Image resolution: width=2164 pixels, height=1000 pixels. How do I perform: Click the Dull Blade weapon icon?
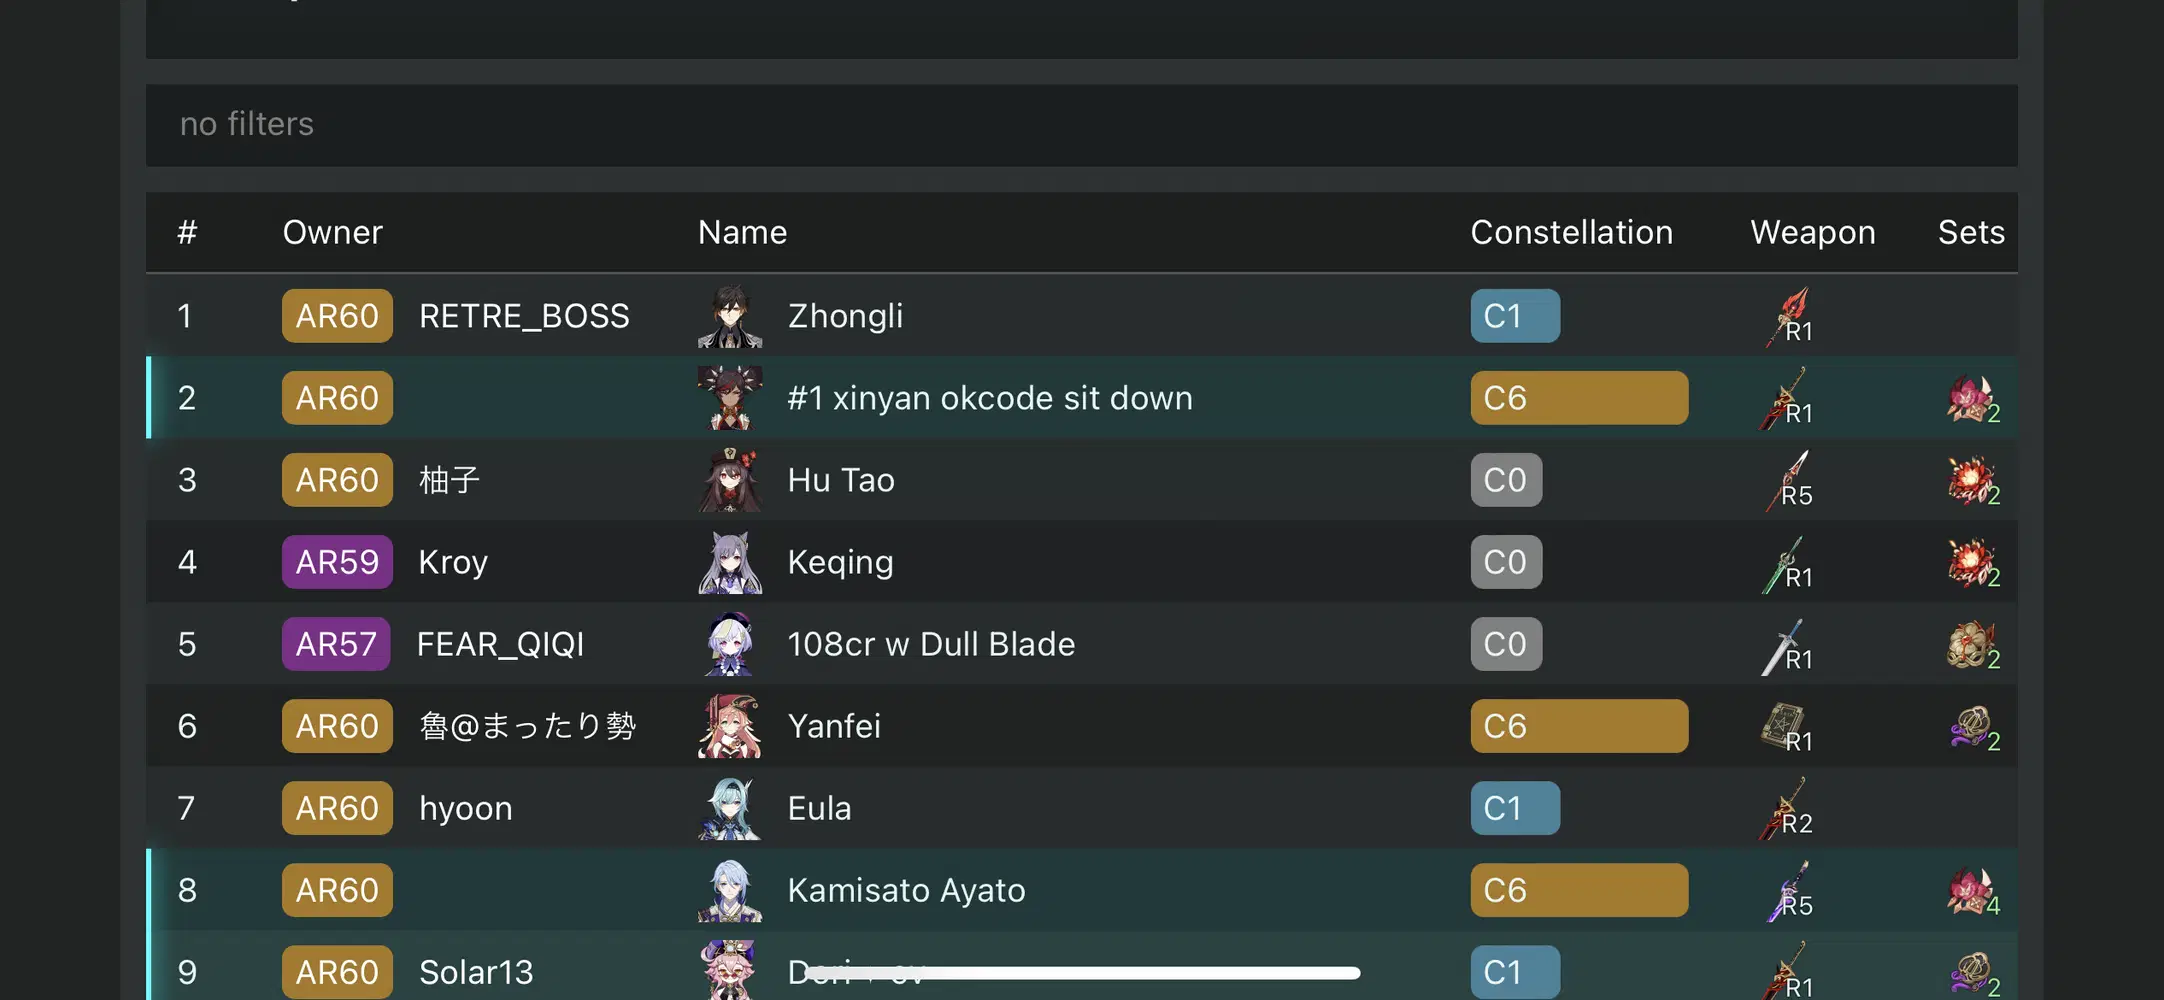click(1786, 646)
